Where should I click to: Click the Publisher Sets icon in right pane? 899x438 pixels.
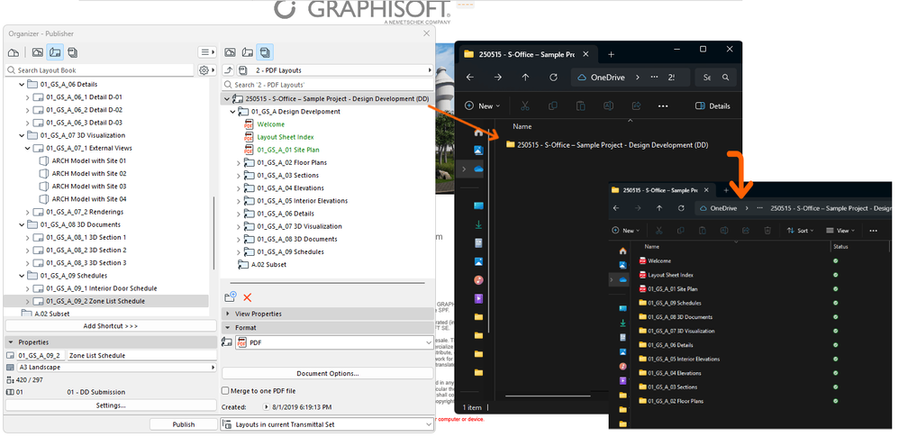[x=264, y=52]
